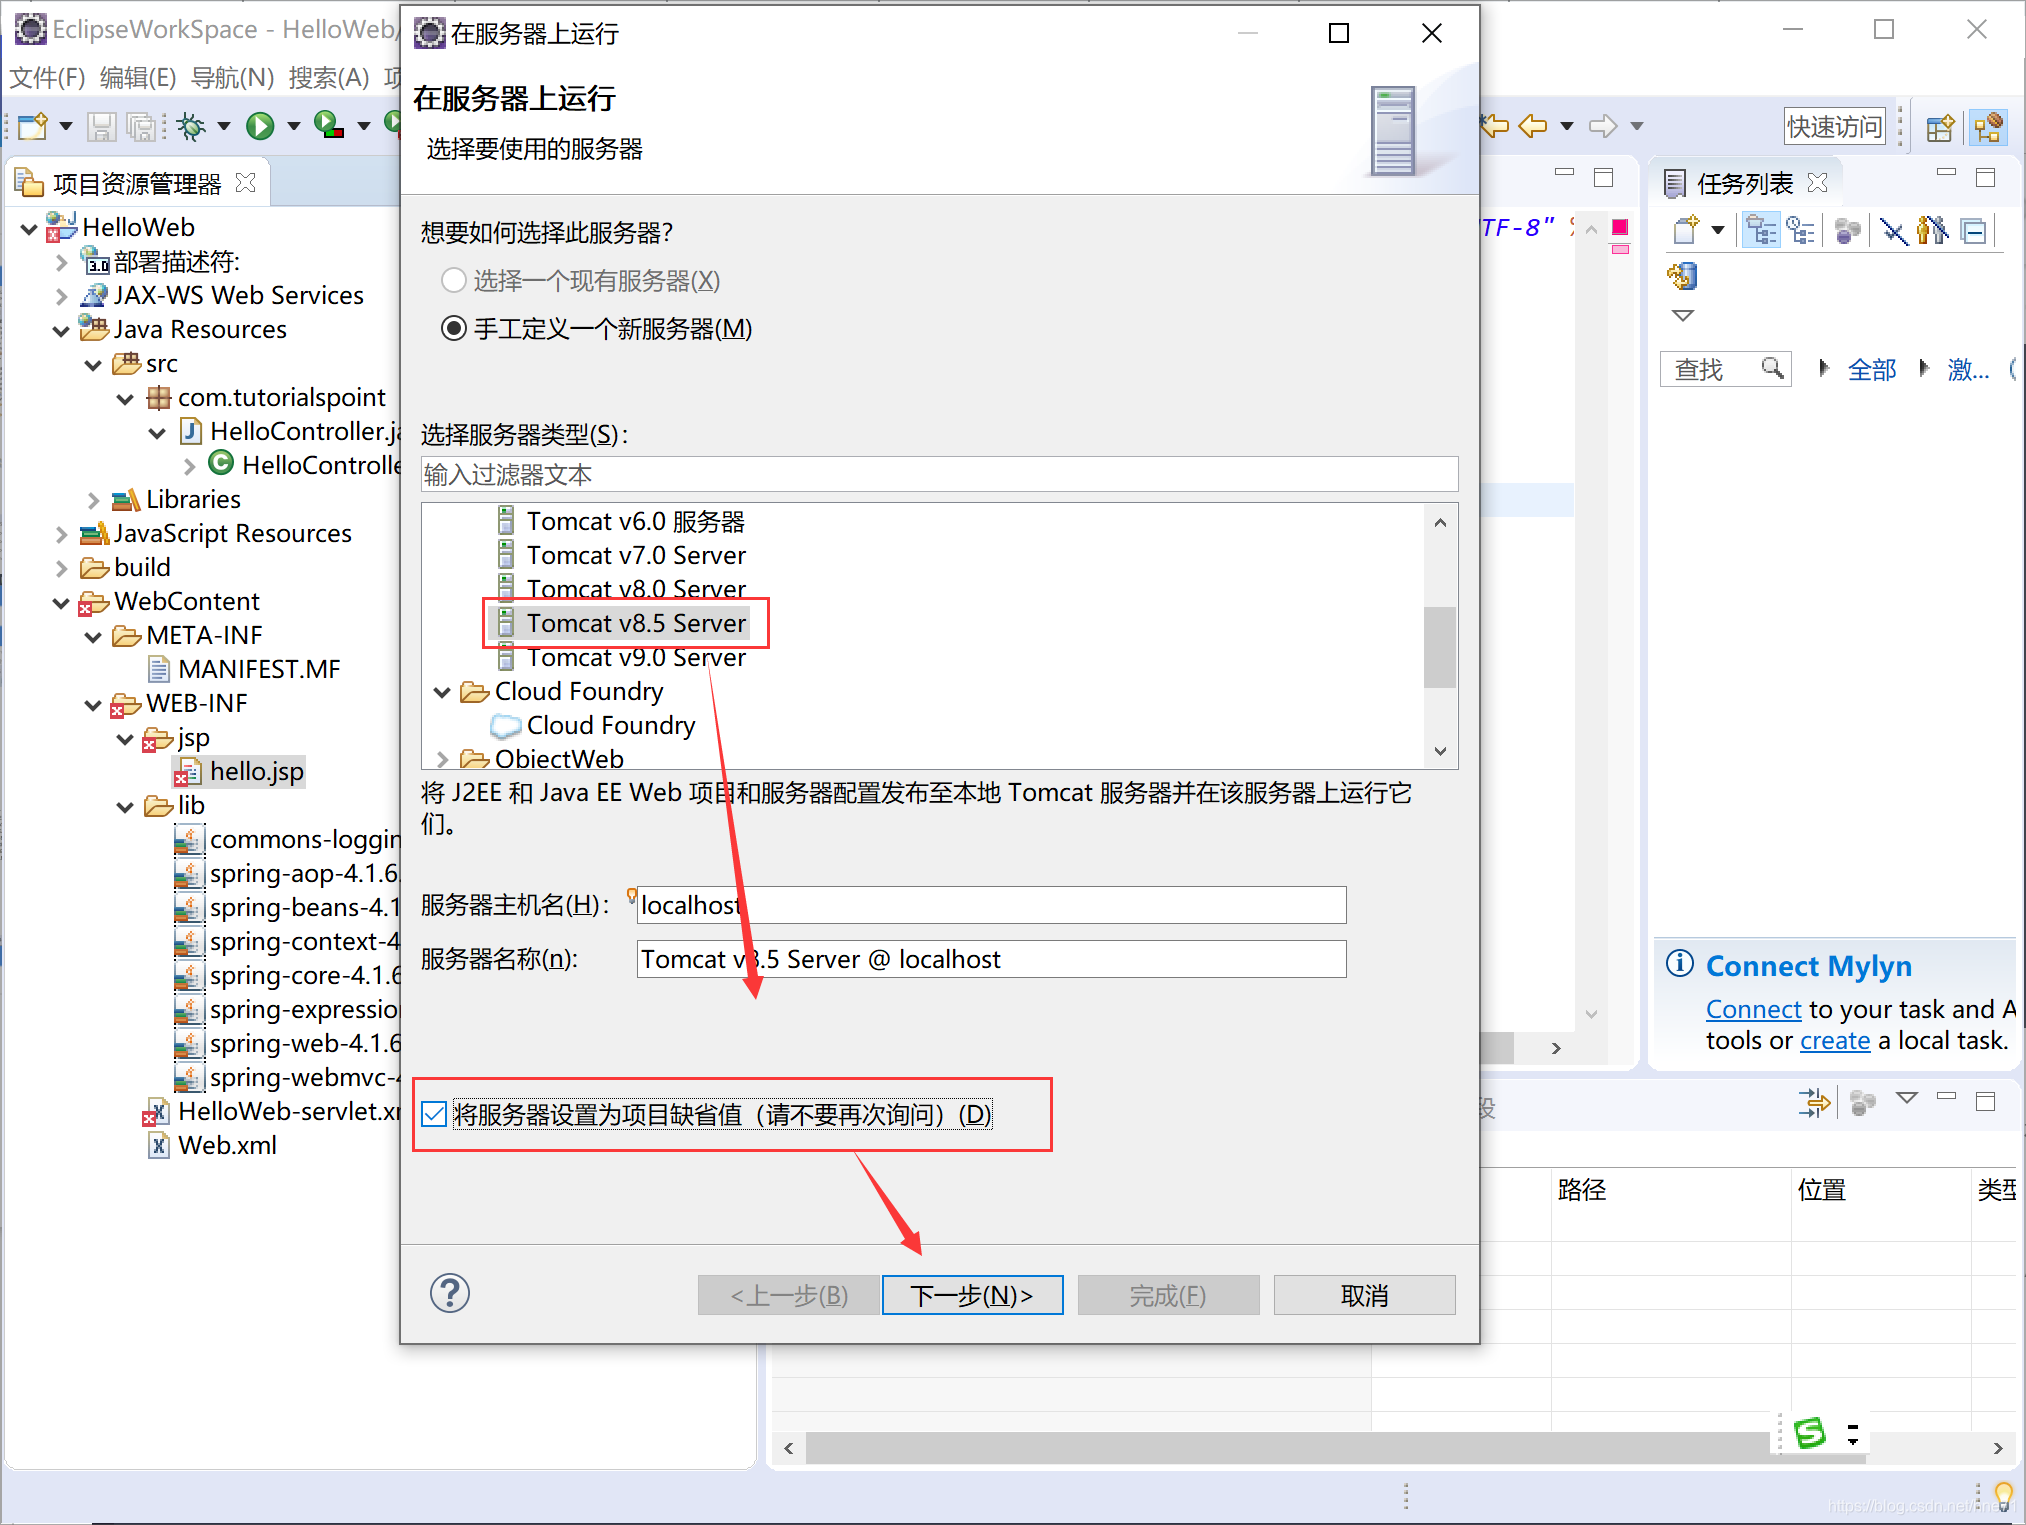Click the Connect link in Mylyn panel
This screenshot has width=2026, height=1525.
[1752, 1010]
